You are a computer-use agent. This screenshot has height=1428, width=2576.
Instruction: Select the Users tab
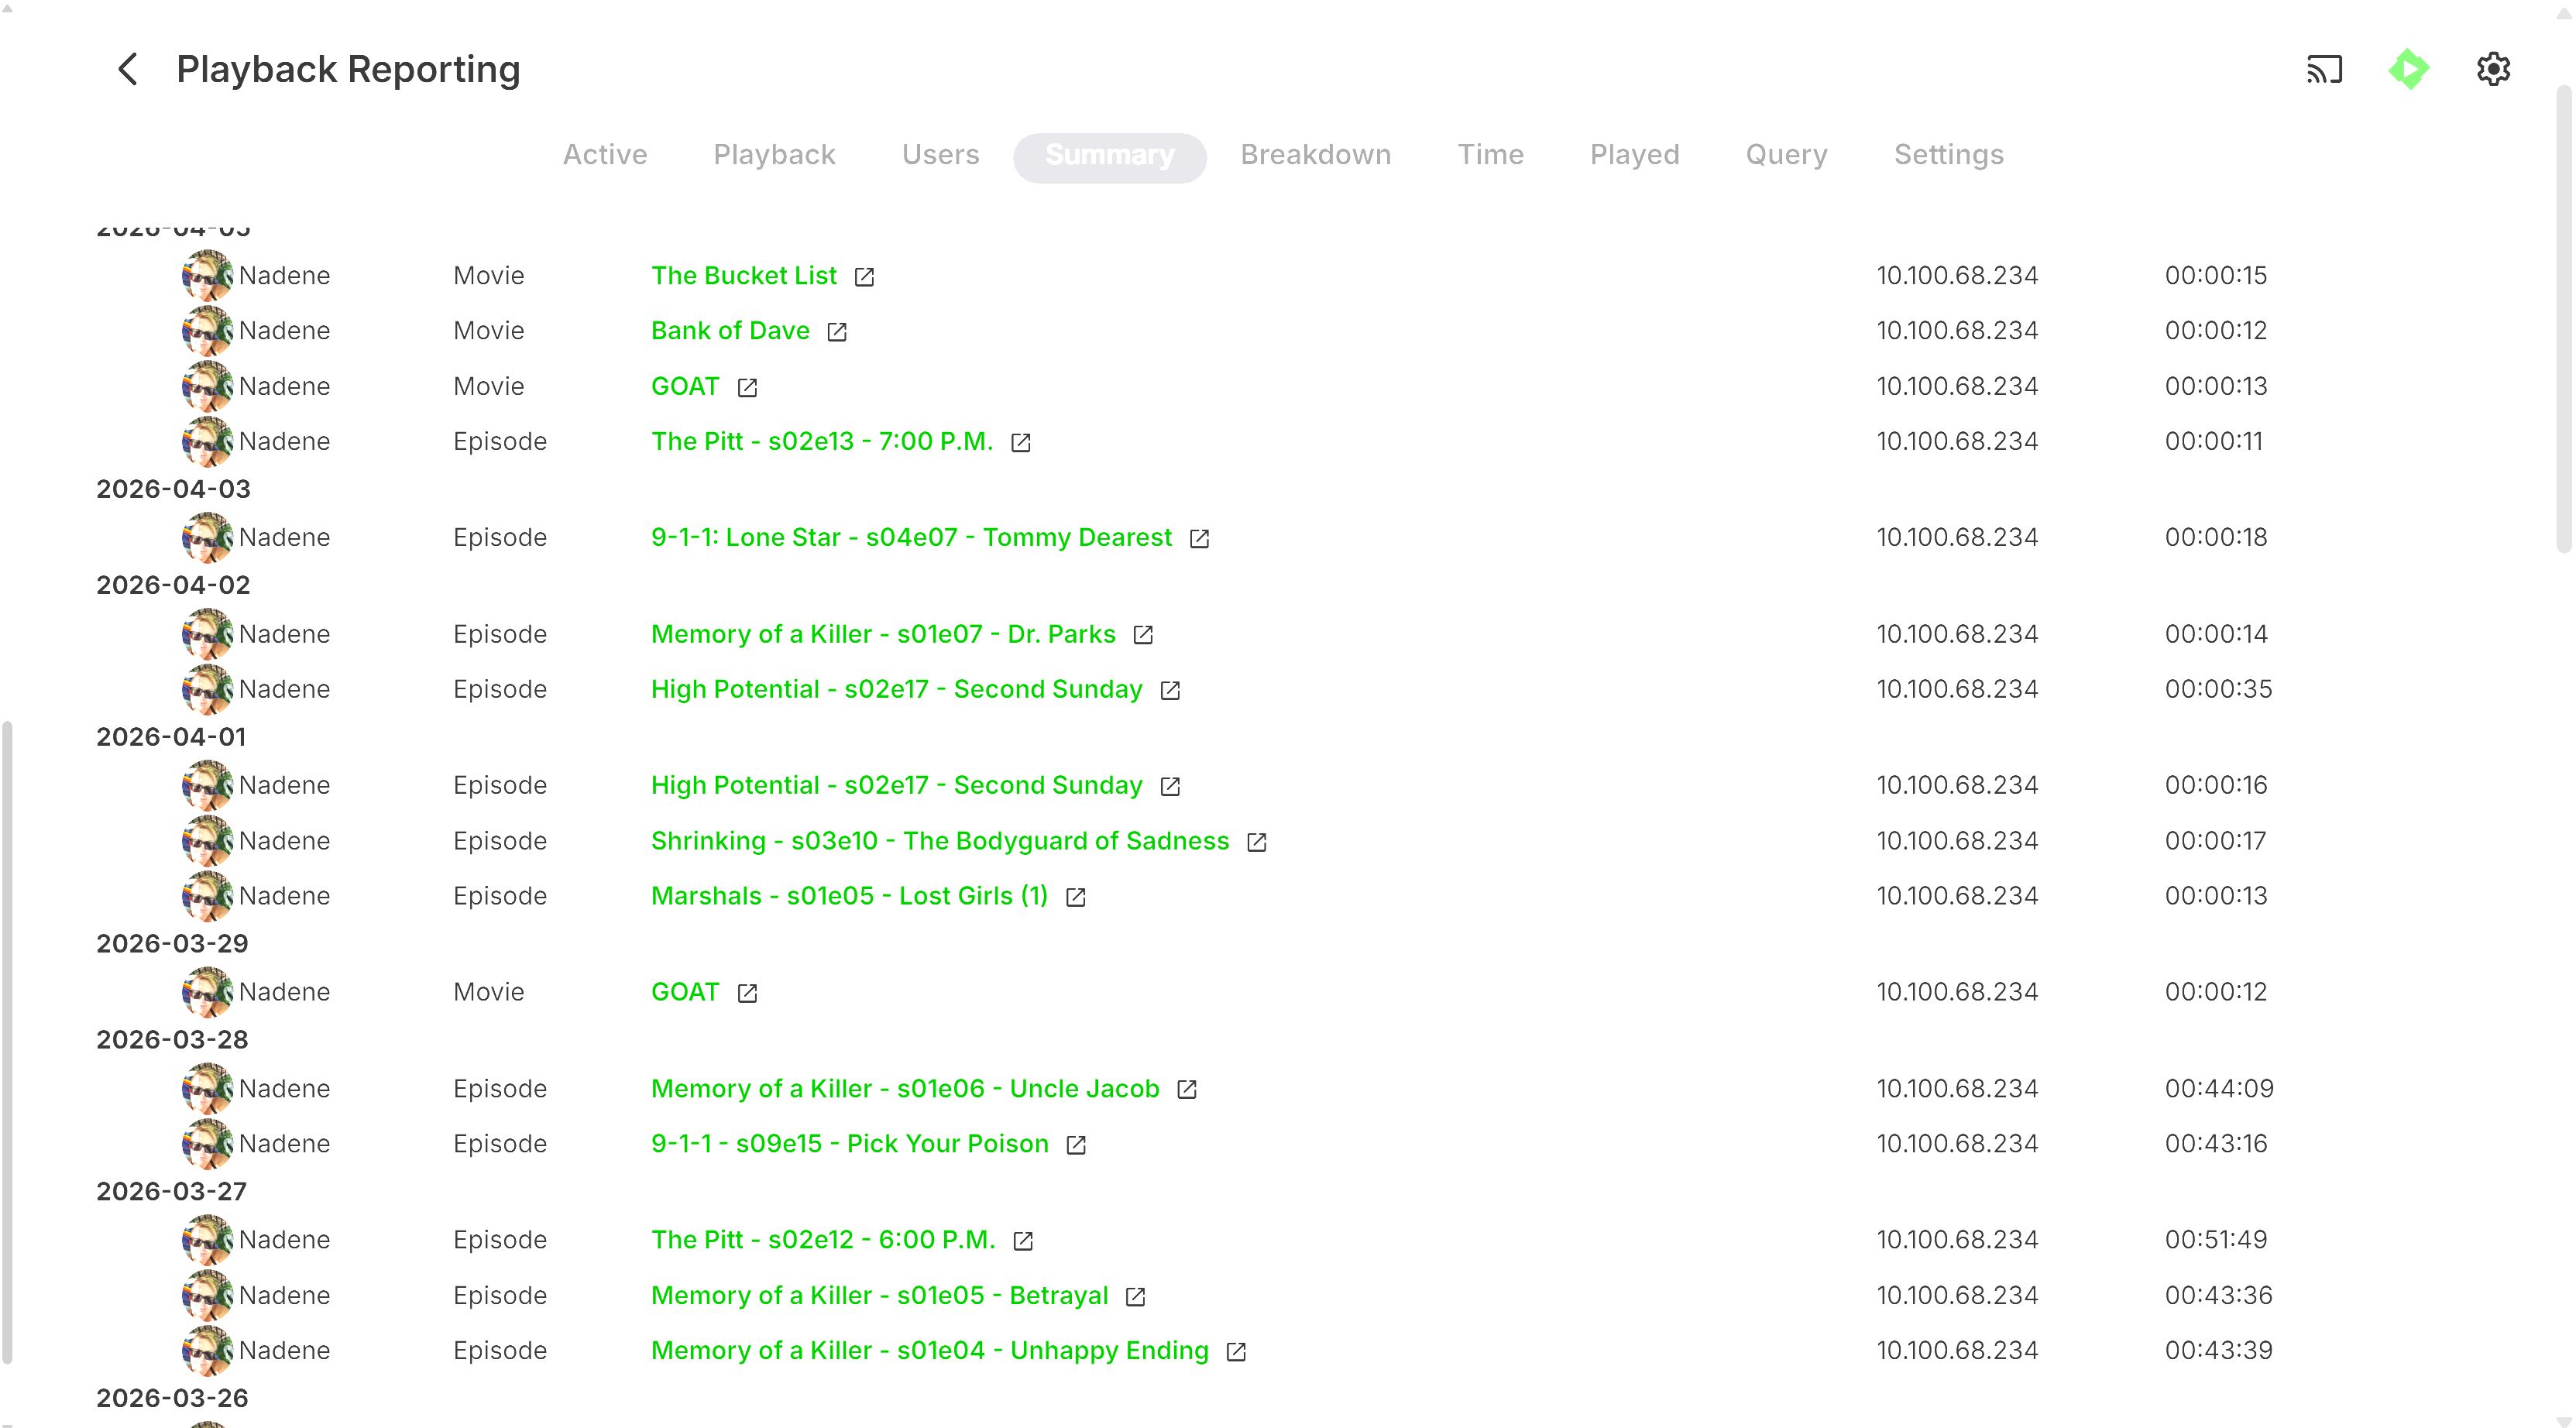940,155
